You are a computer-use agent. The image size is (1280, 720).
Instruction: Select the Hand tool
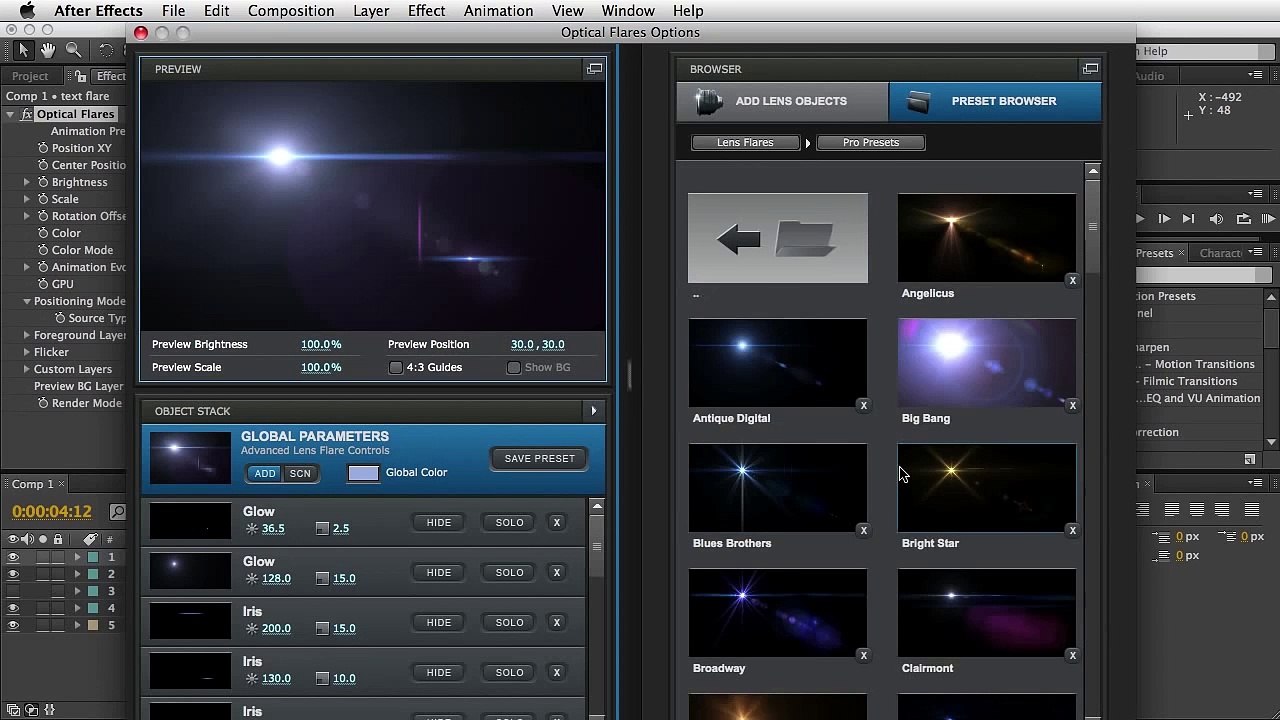(48, 50)
